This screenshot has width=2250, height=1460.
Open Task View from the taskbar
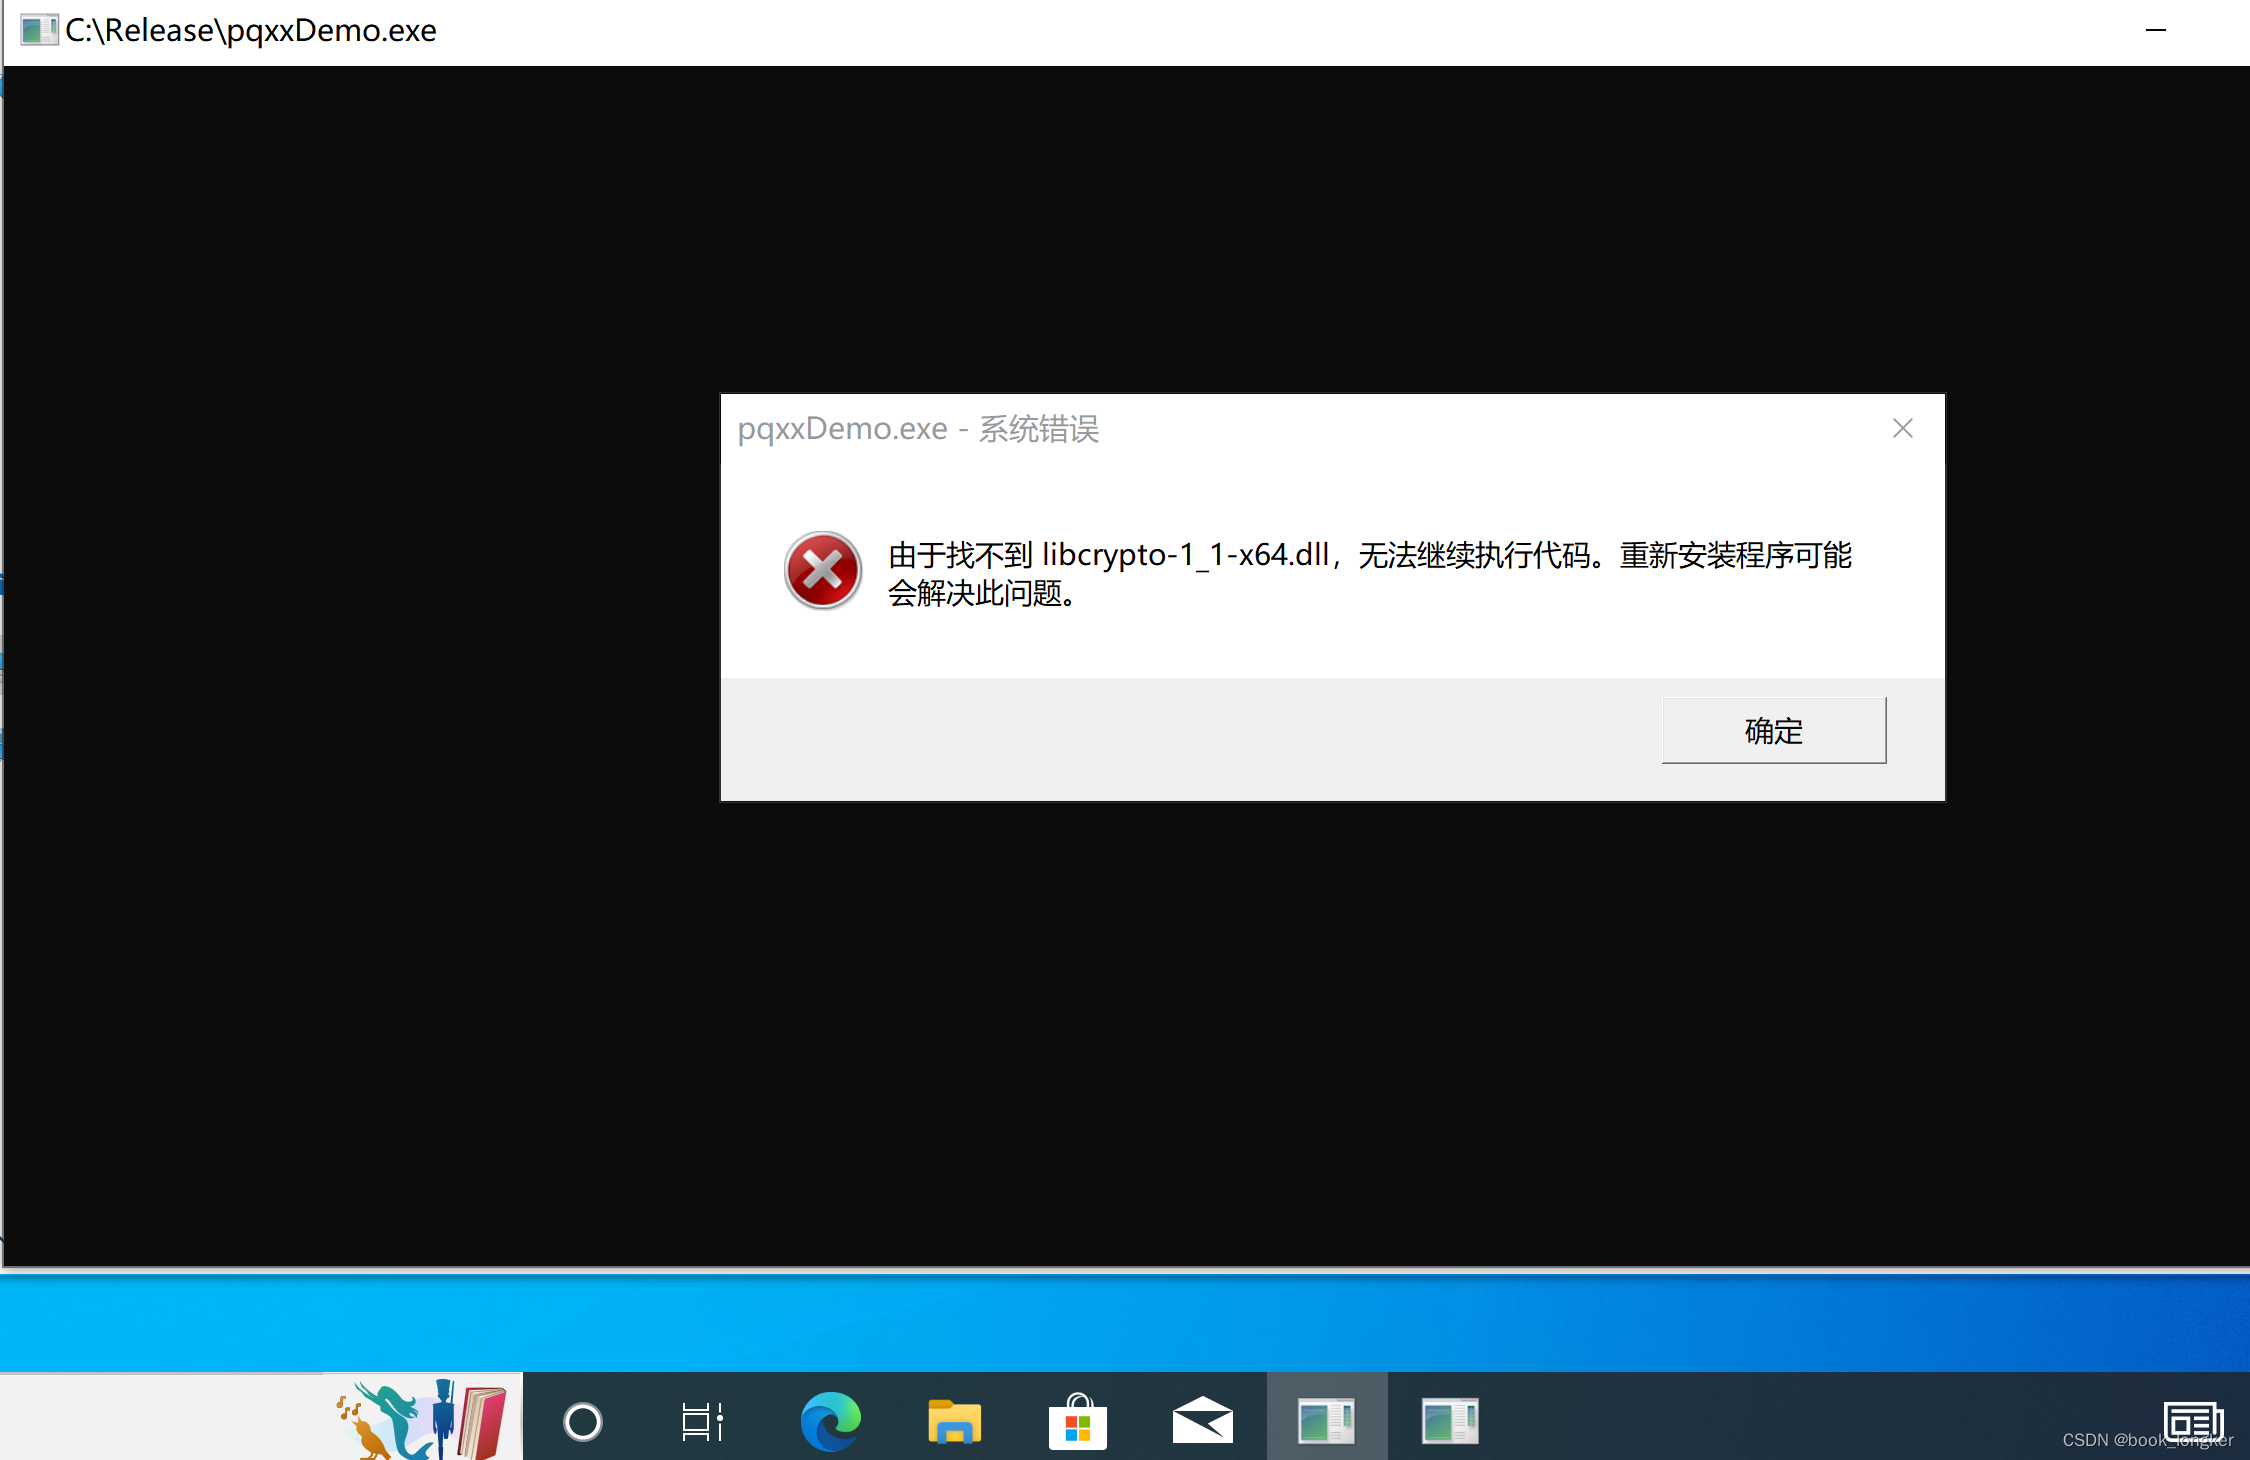tap(702, 1421)
